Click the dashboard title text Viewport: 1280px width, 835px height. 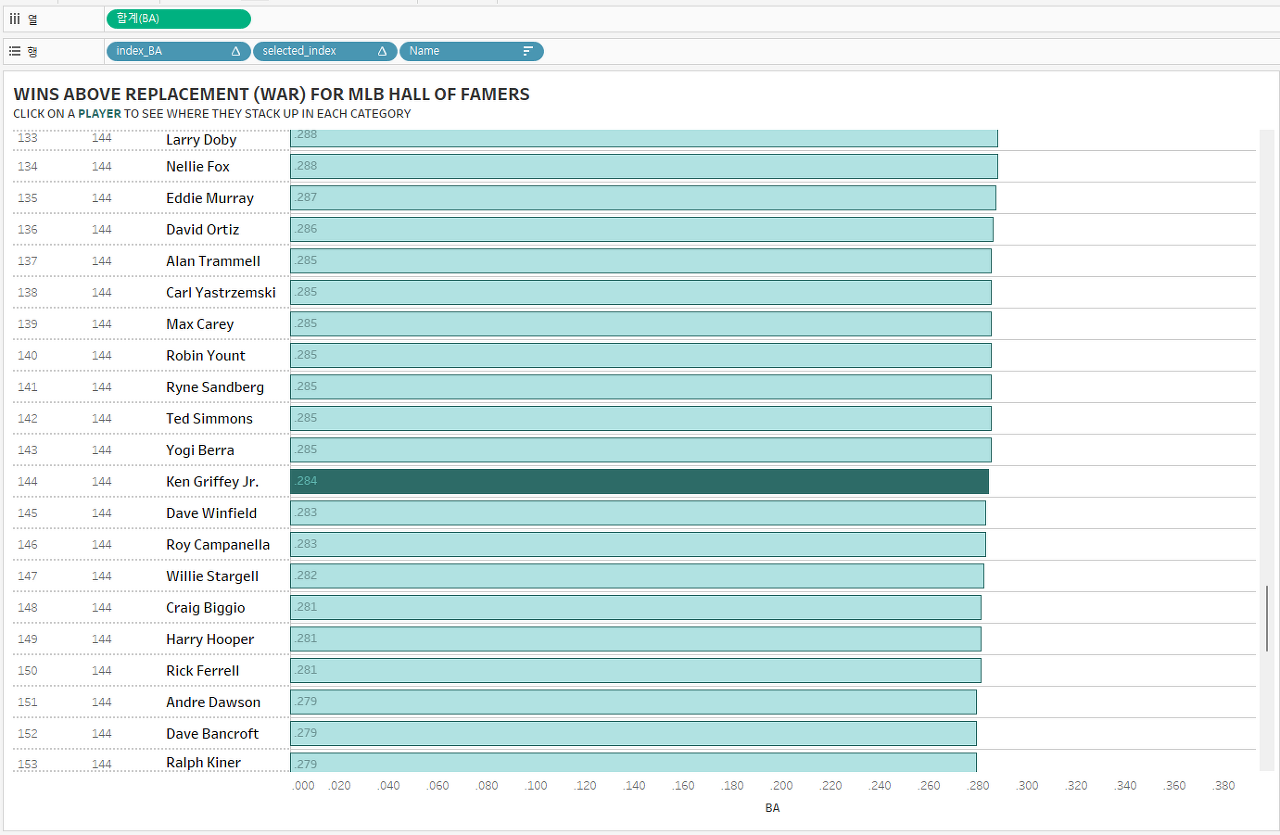[271, 94]
